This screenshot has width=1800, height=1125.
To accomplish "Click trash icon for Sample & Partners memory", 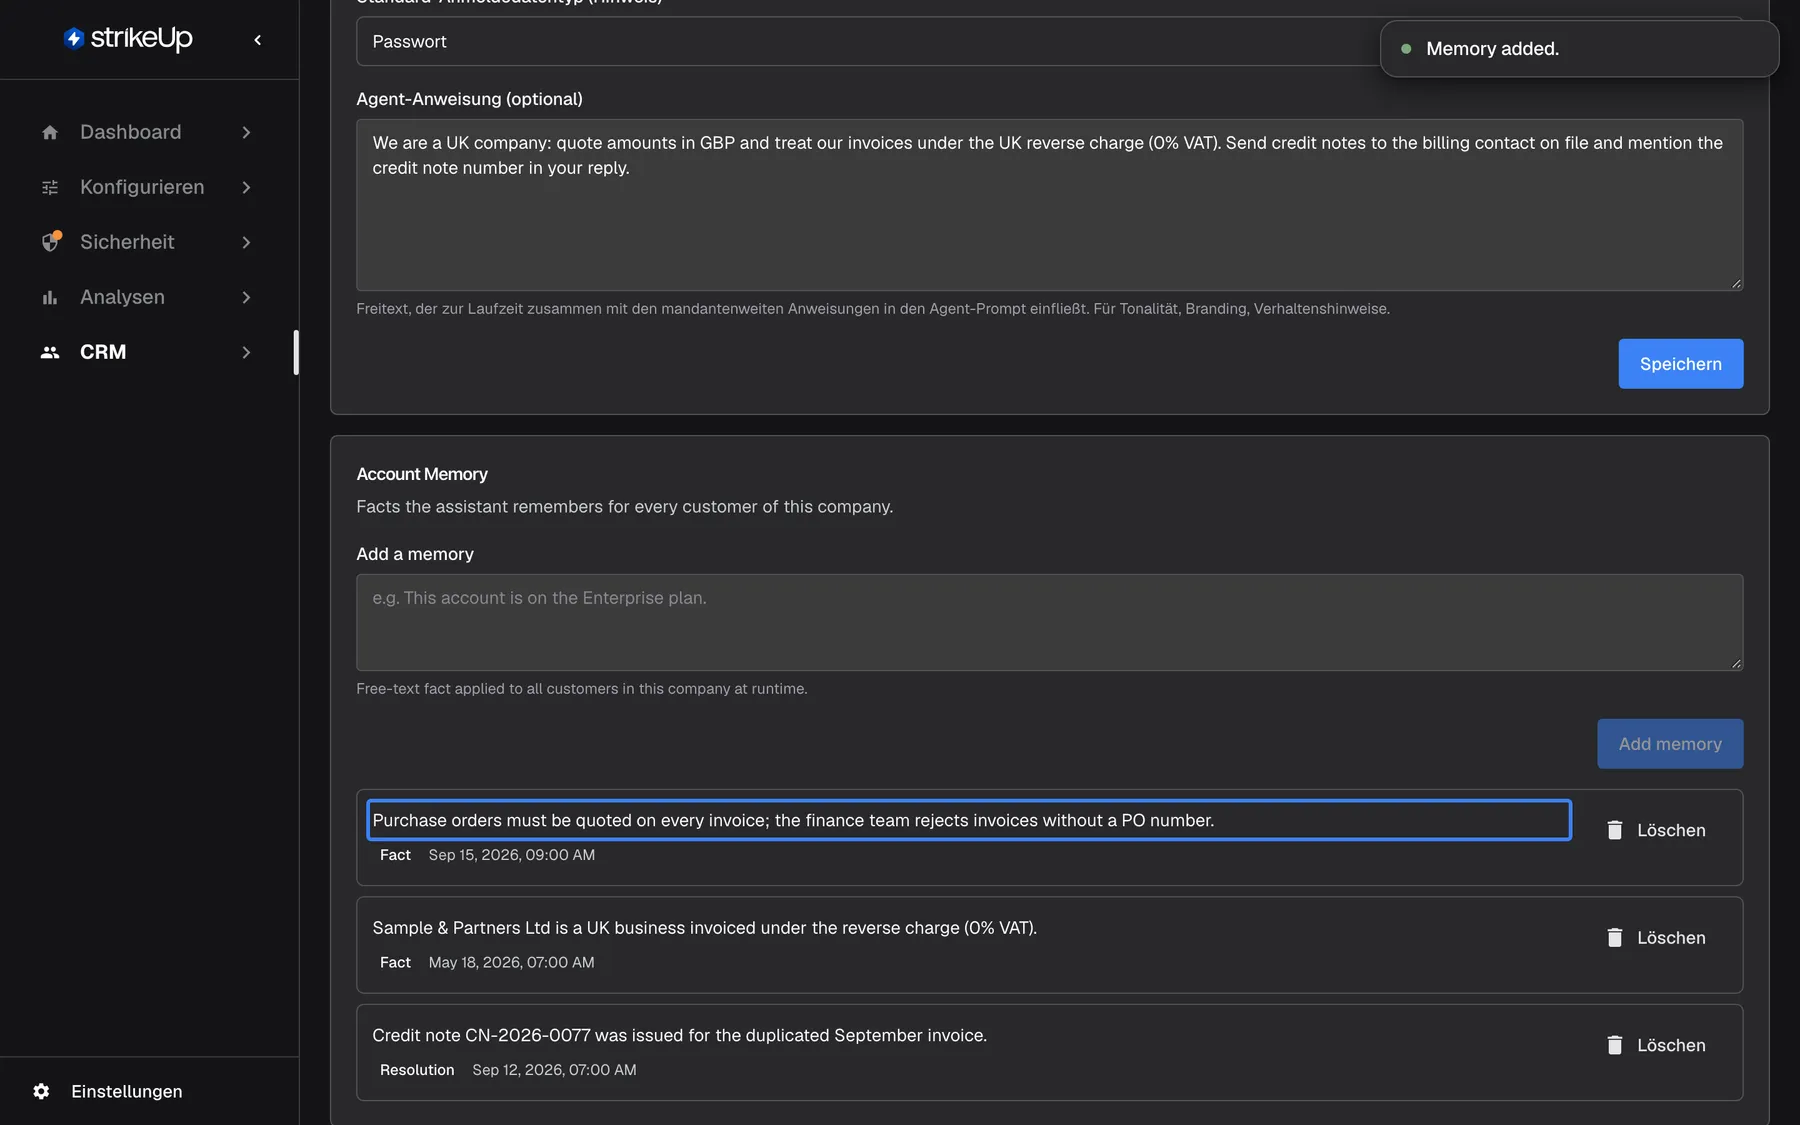I will pos(1614,938).
